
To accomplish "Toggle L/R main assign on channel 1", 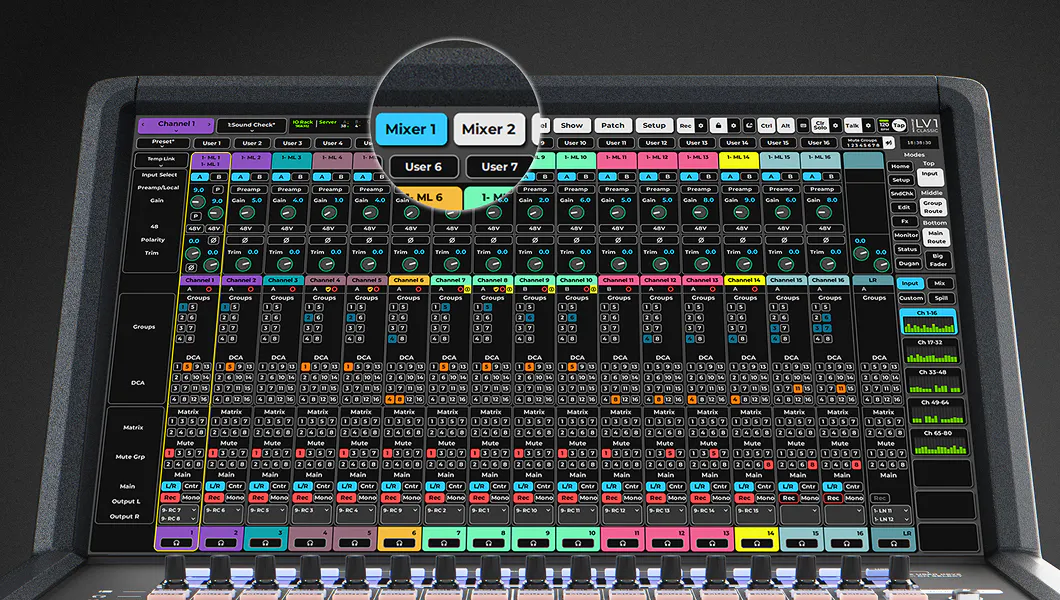I will [170, 486].
